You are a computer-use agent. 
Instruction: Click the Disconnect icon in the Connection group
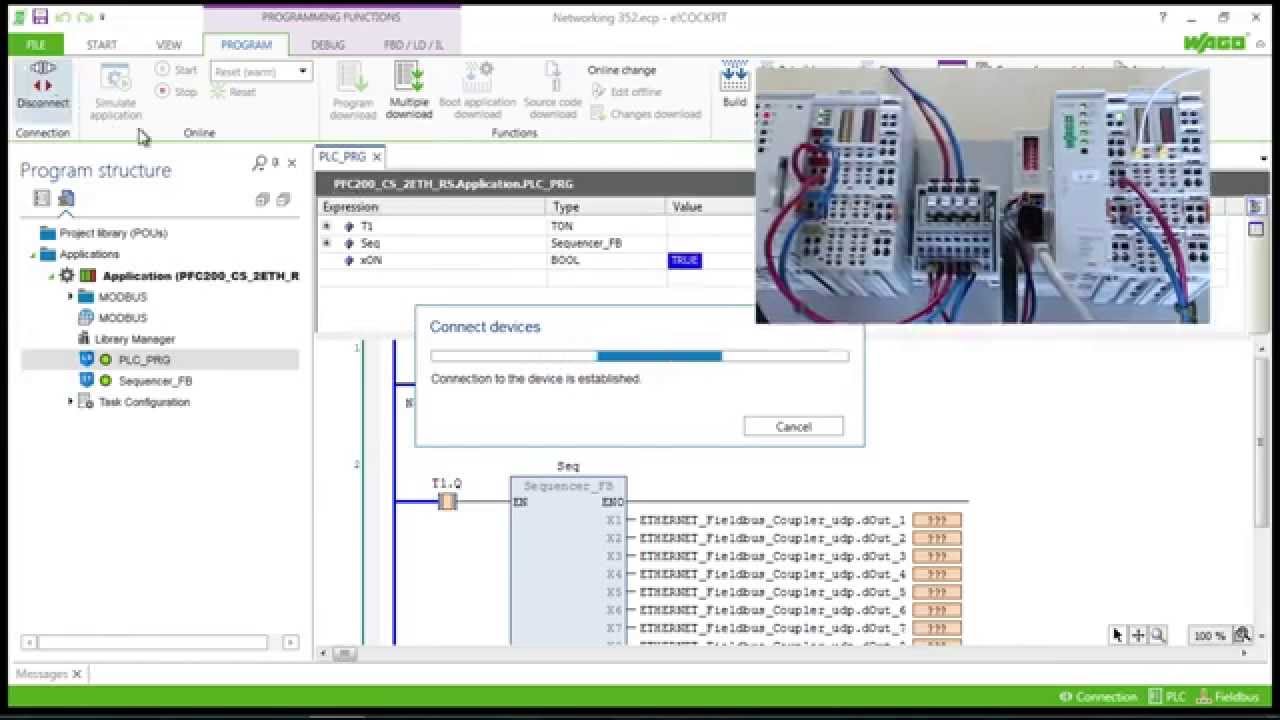[42, 78]
